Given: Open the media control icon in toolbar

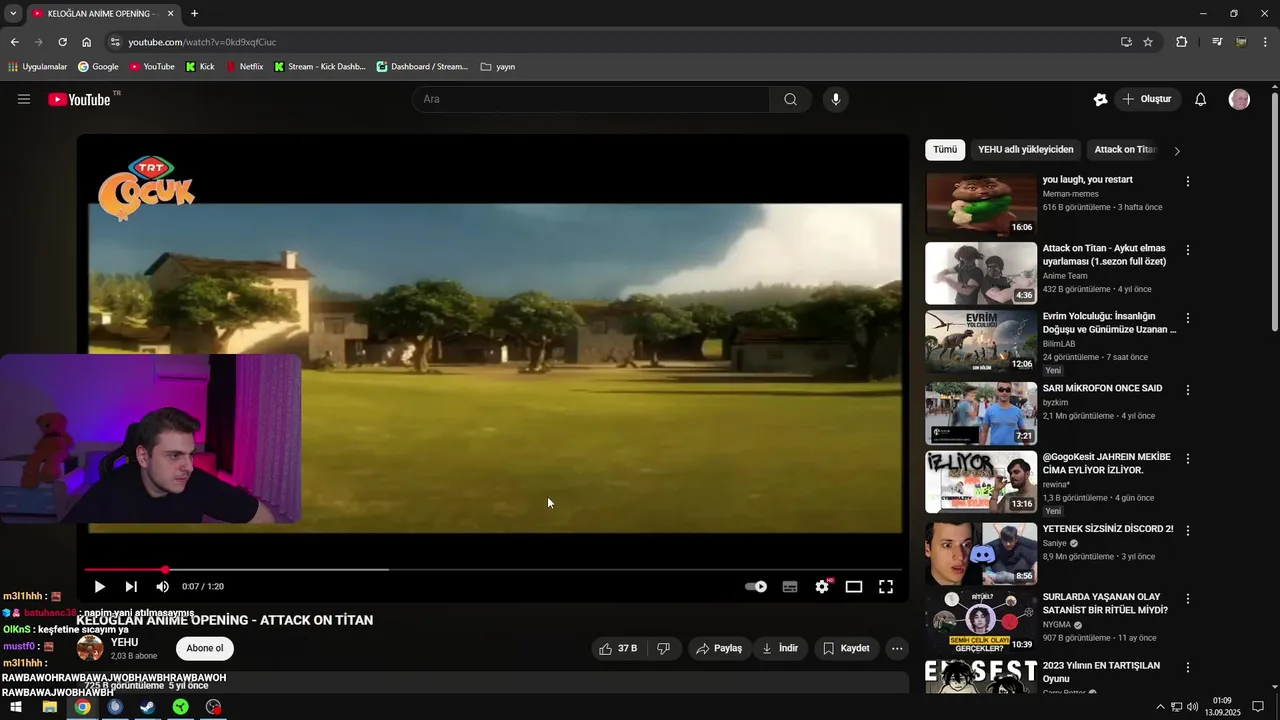Looking at the screenshot, I should point(1217,42).
